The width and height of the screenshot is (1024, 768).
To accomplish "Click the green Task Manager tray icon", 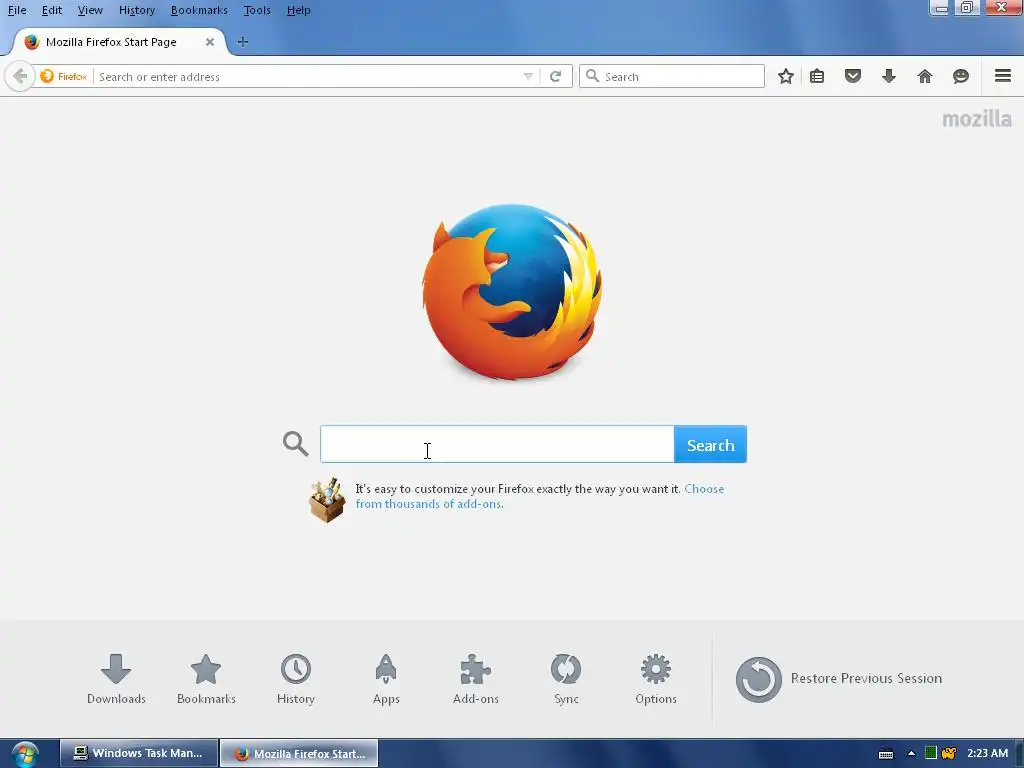I will point(931,753).
